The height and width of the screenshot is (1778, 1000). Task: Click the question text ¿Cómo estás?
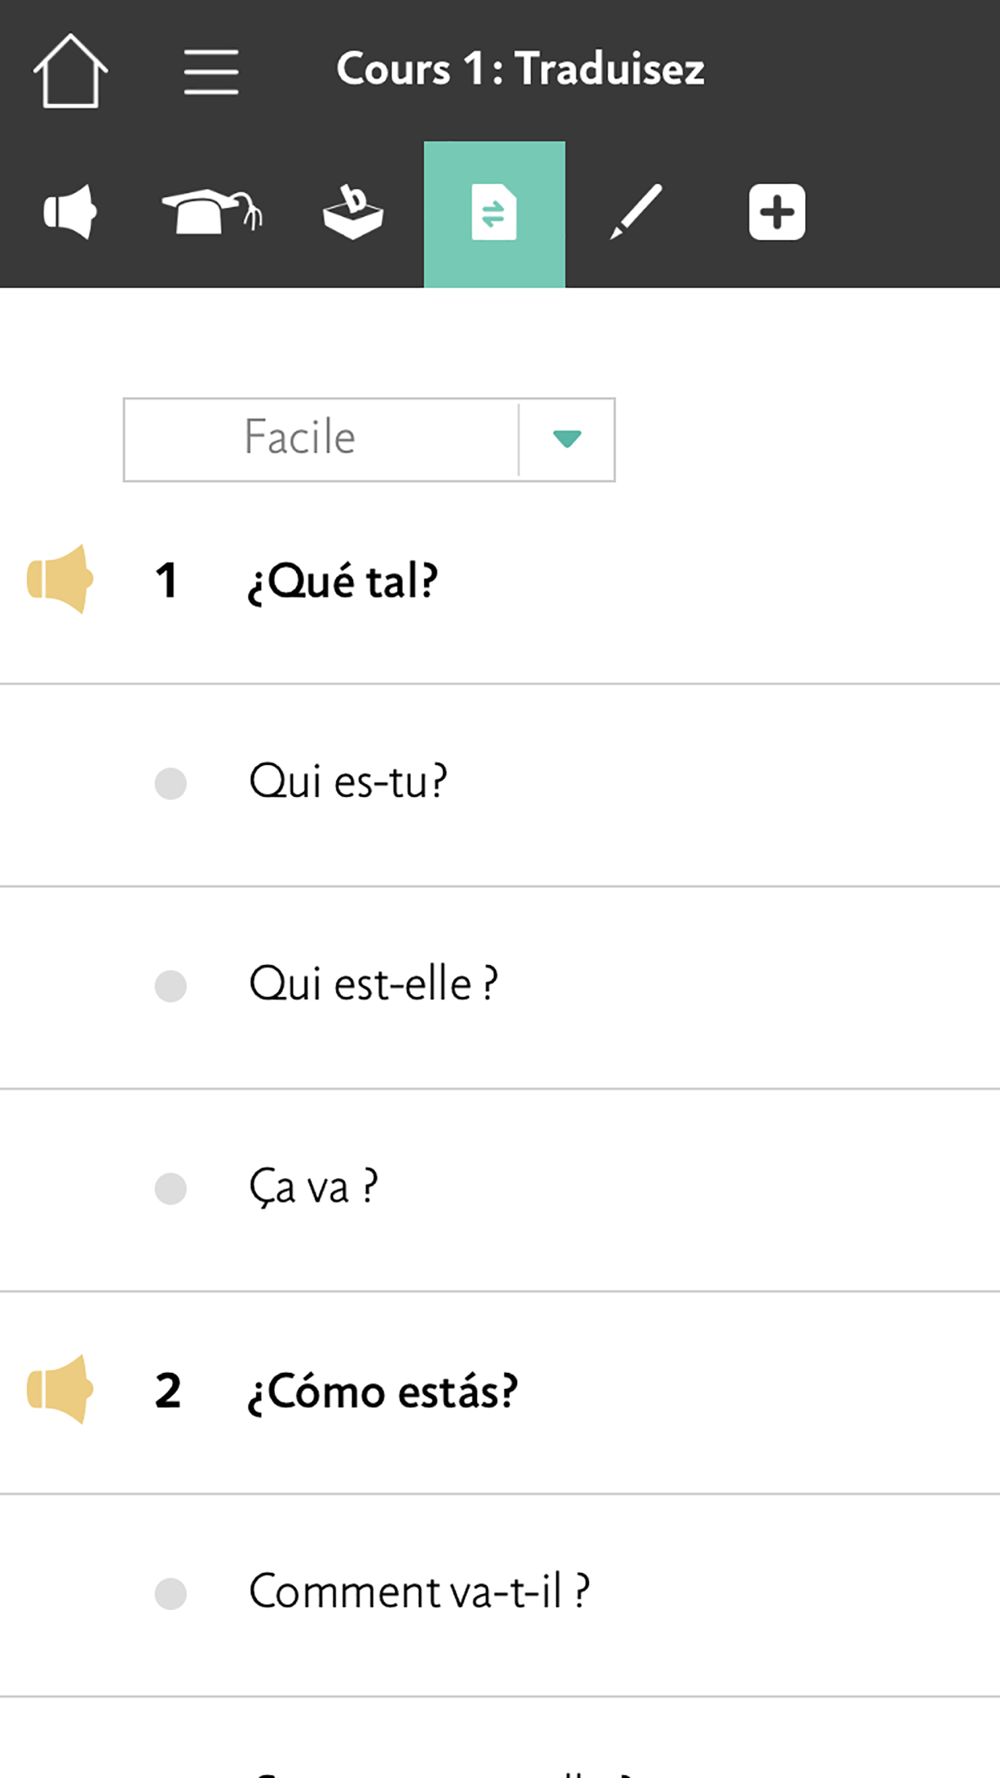tap(383, 1391)
